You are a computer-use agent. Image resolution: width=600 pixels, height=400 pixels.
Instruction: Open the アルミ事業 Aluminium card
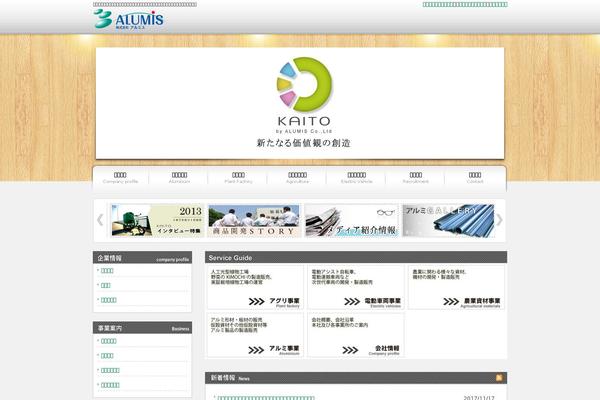[255, 335]
